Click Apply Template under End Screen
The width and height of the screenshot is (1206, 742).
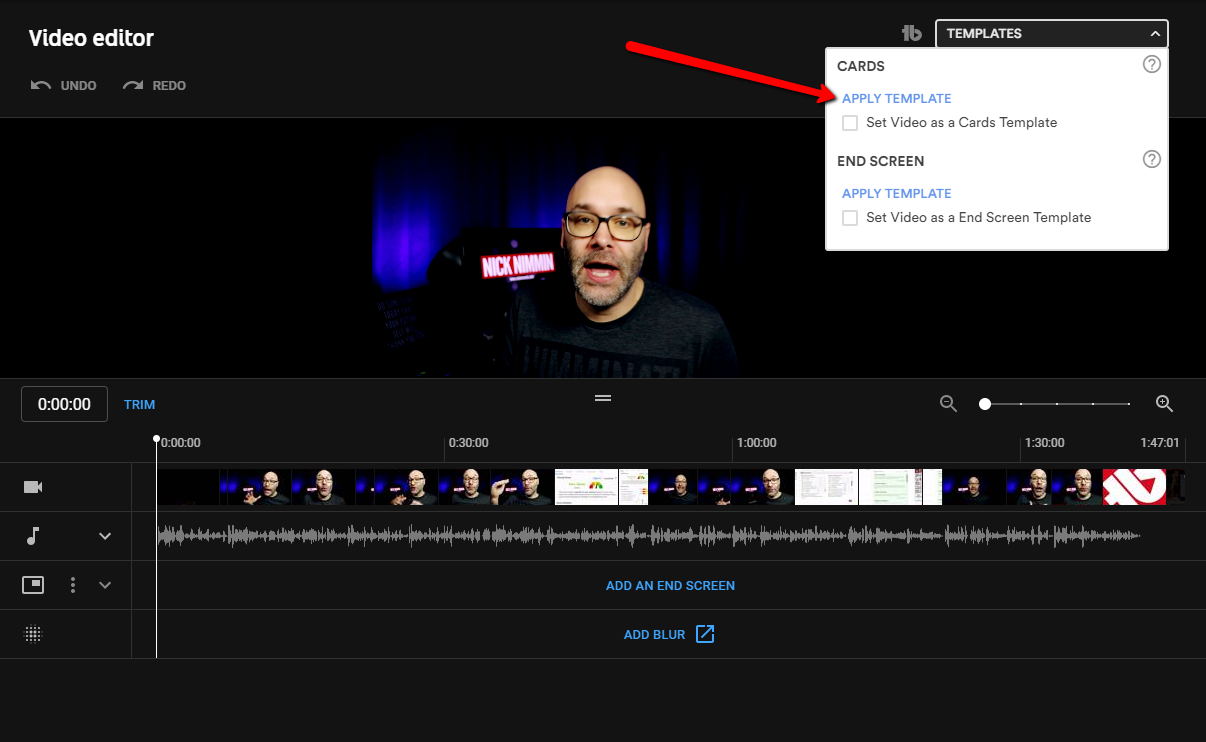pos(896,193)
